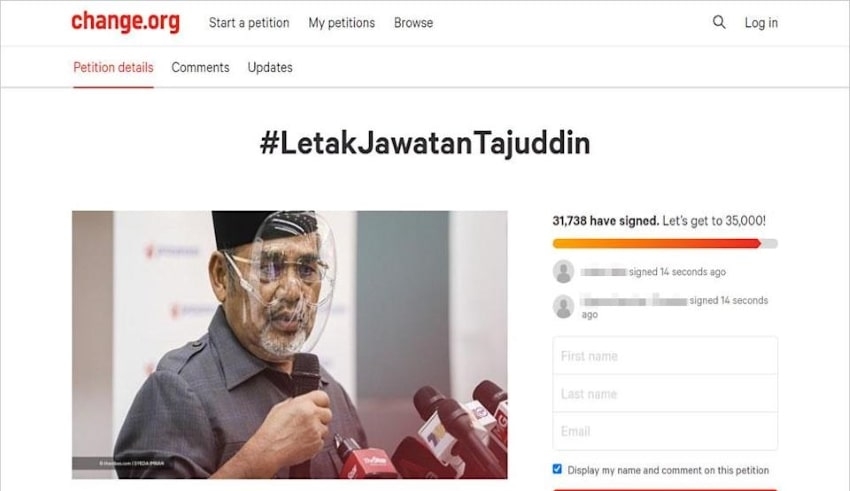The image size is (850, 491).
Task: Switch to the Comments tab
Action: [200, 67]
